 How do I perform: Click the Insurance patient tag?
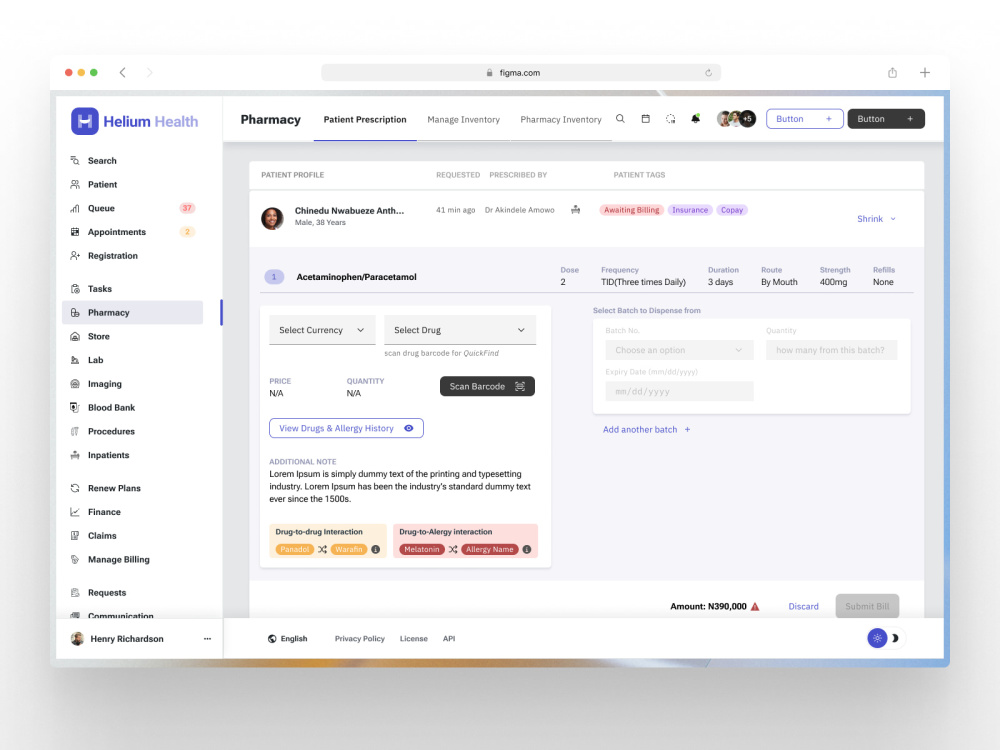point(690,210)
